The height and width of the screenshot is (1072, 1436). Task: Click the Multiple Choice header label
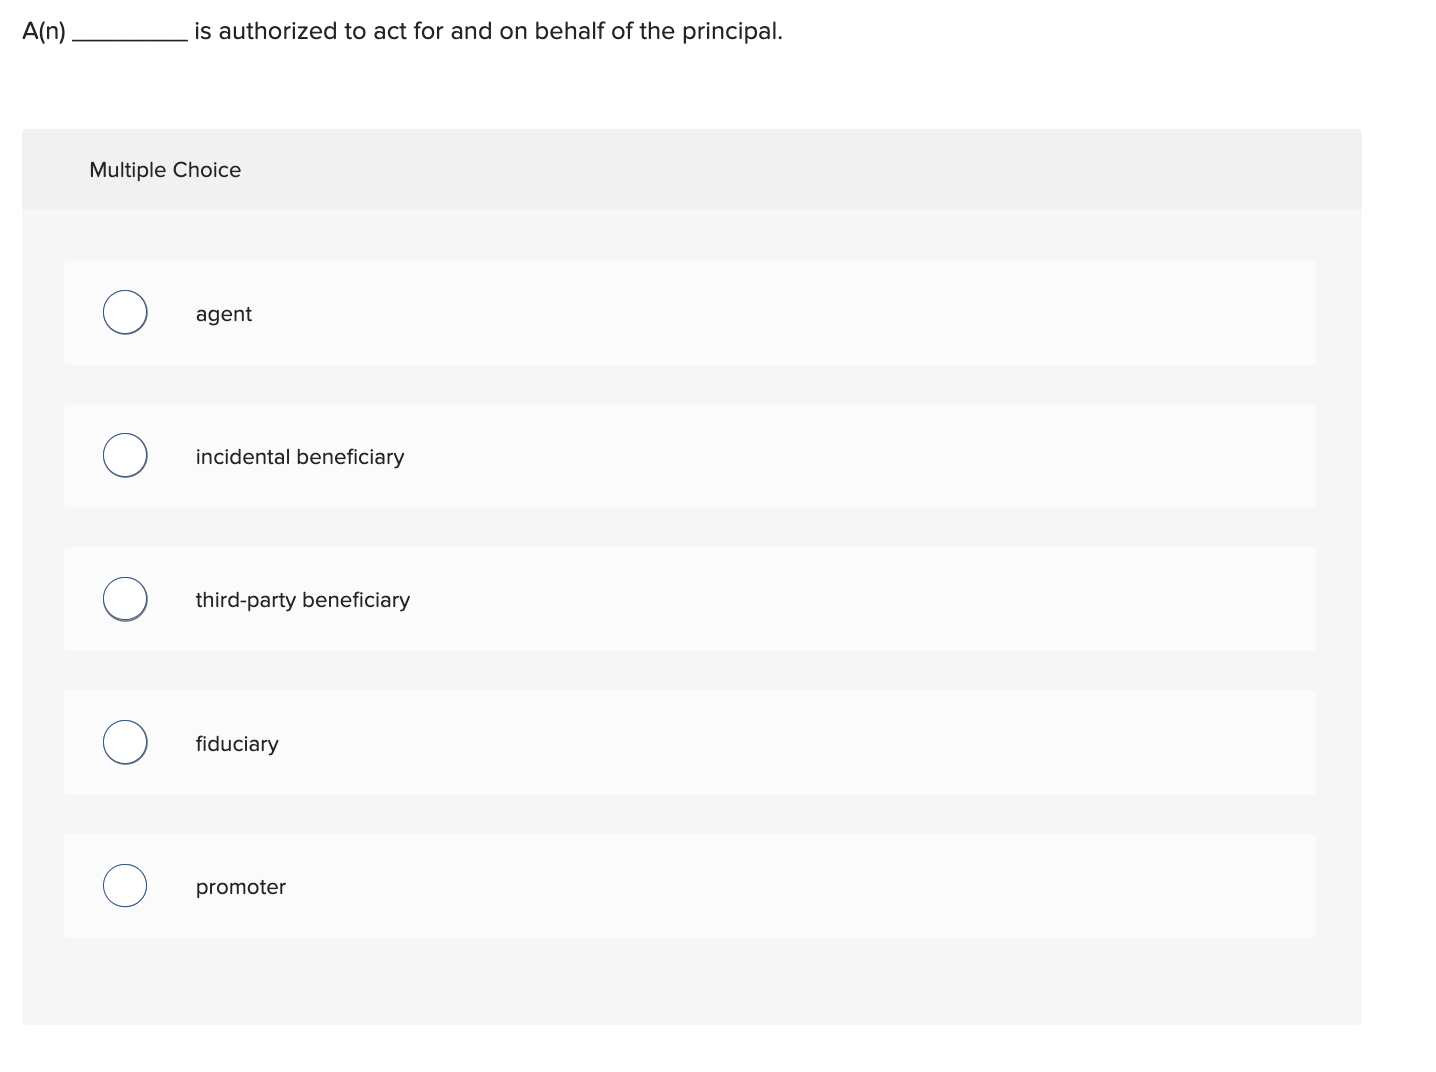coord(165,170)
